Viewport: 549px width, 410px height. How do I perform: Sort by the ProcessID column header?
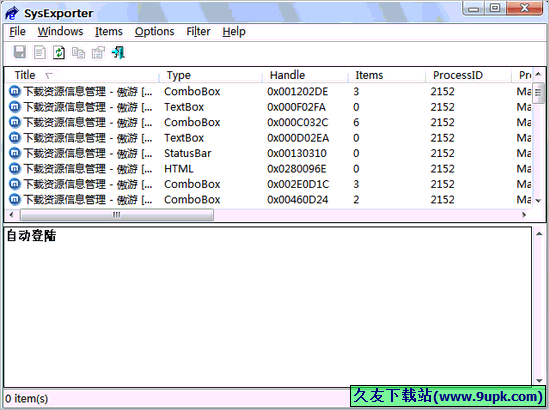(x=468, y=75)
